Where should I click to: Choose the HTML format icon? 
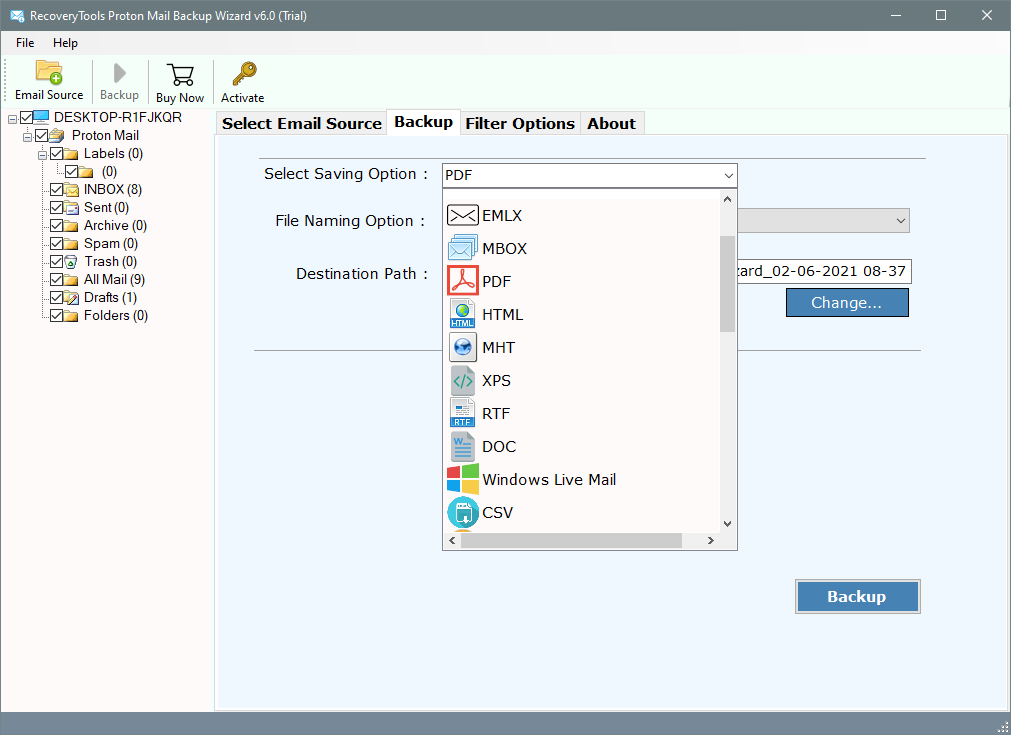pyautogui.click(x=462, y=314)
